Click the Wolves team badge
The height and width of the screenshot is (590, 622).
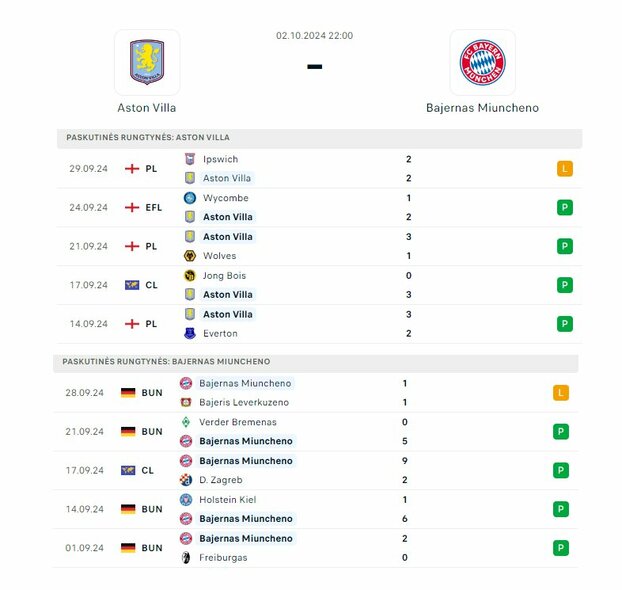[190, 256]
